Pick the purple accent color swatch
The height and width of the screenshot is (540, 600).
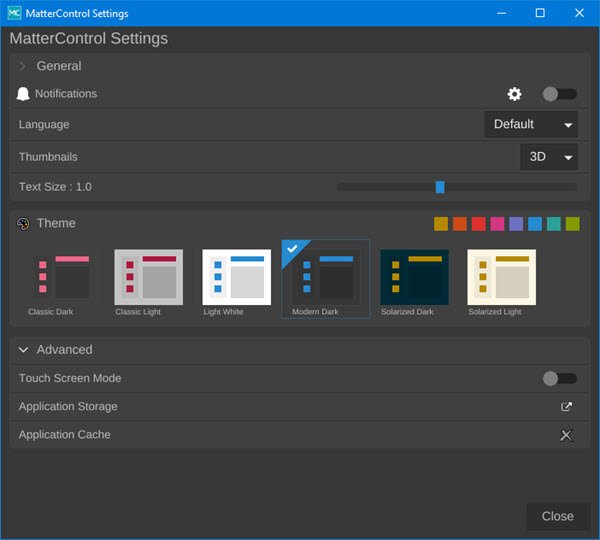[516, 224]
